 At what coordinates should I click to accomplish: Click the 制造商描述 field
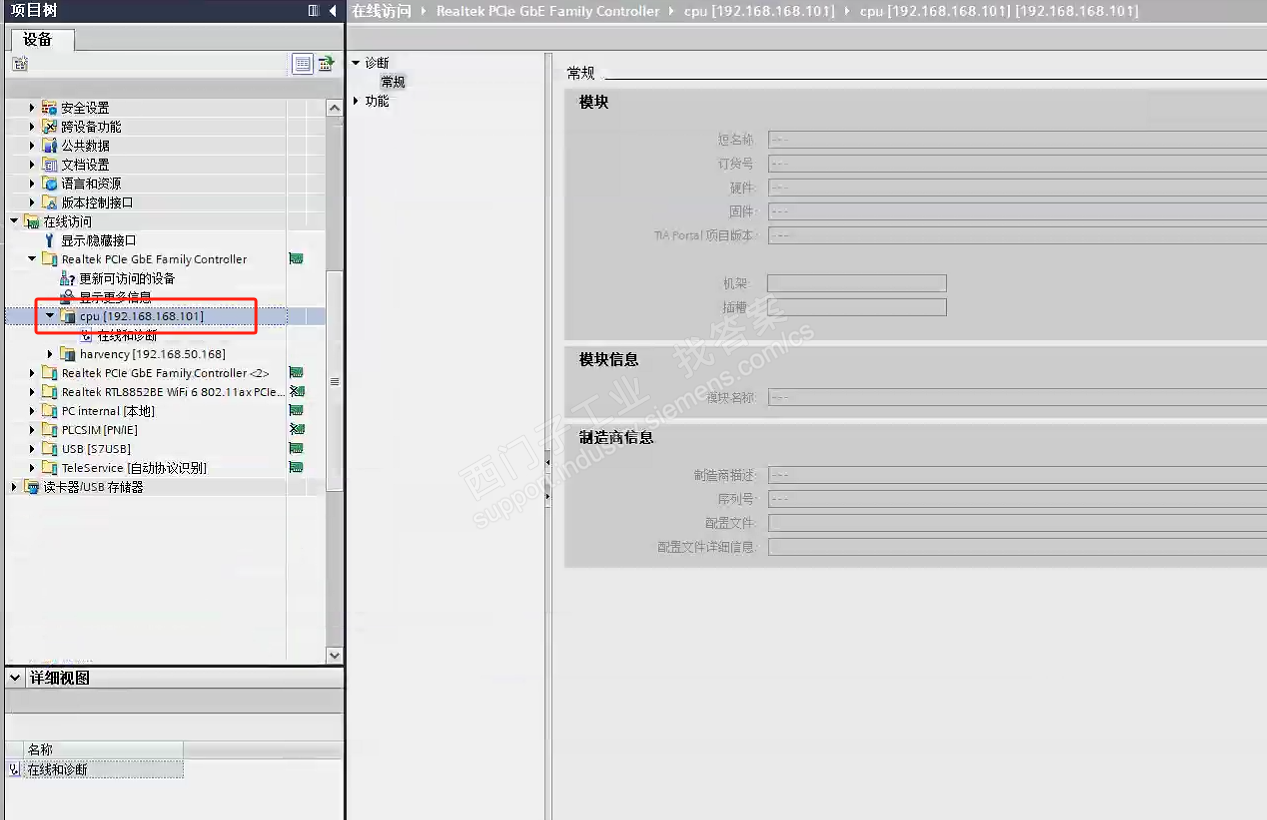1017,475
